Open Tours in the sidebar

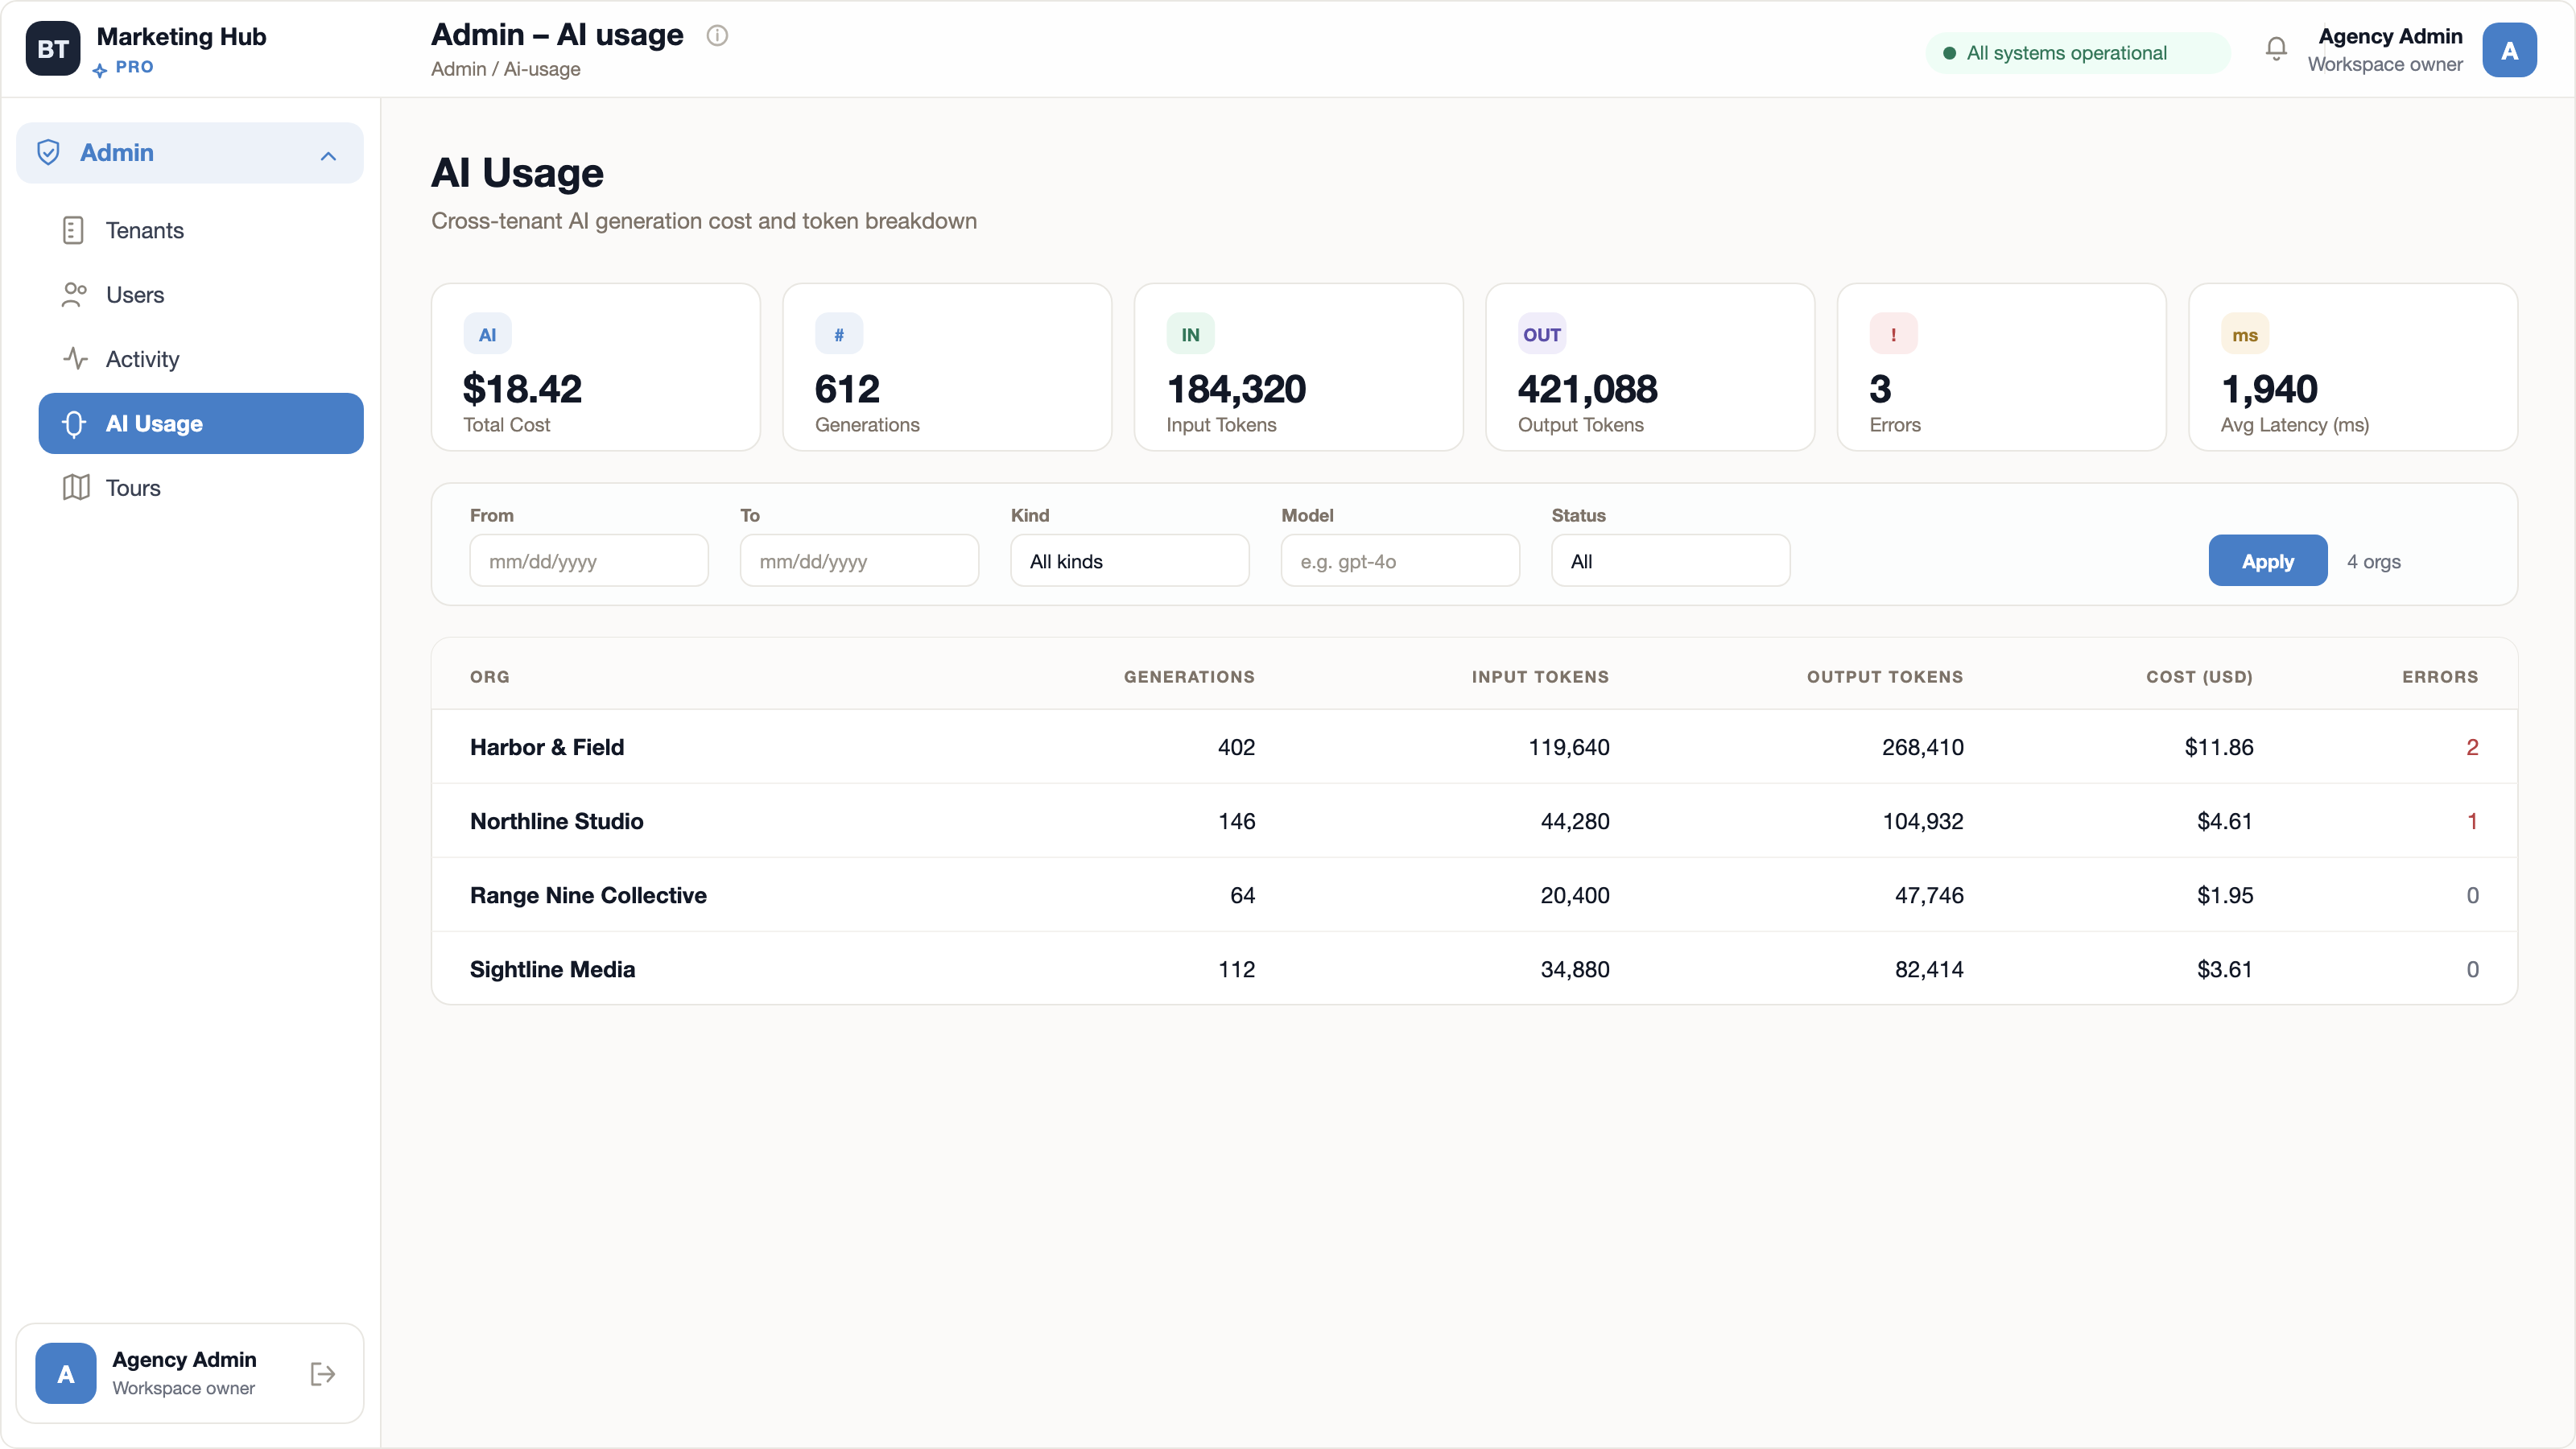(x=201, y=488)
